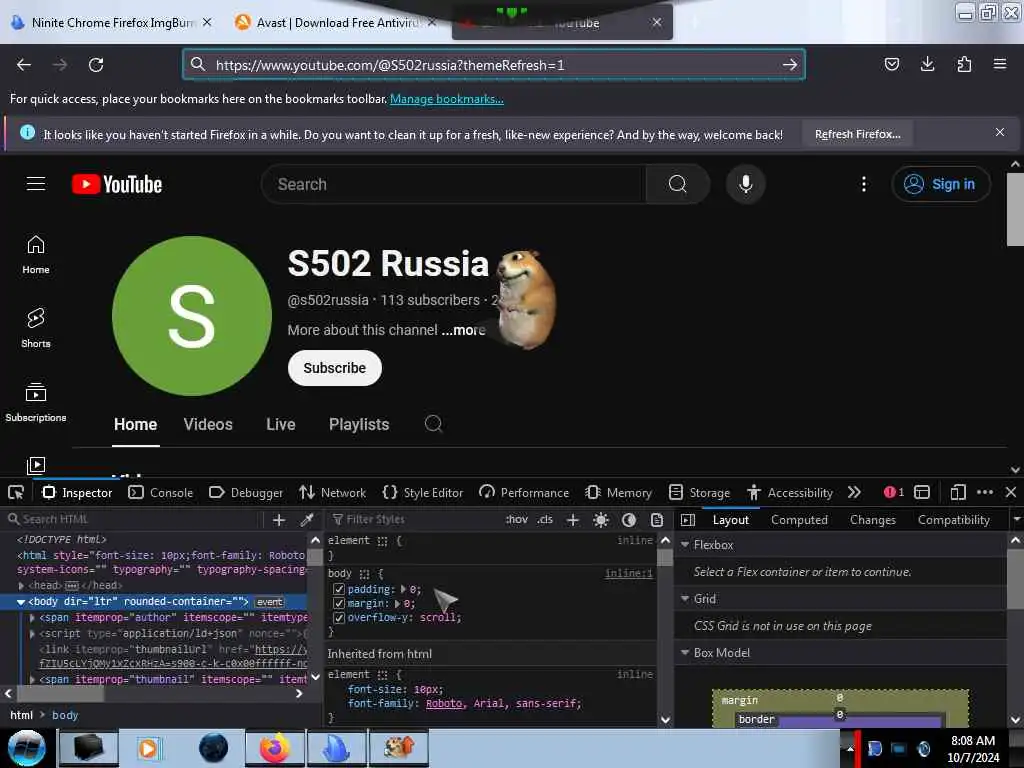Screen dimensions: 1024x768
Task: Expand the padding shorthand value
Action: pos(403,589)
